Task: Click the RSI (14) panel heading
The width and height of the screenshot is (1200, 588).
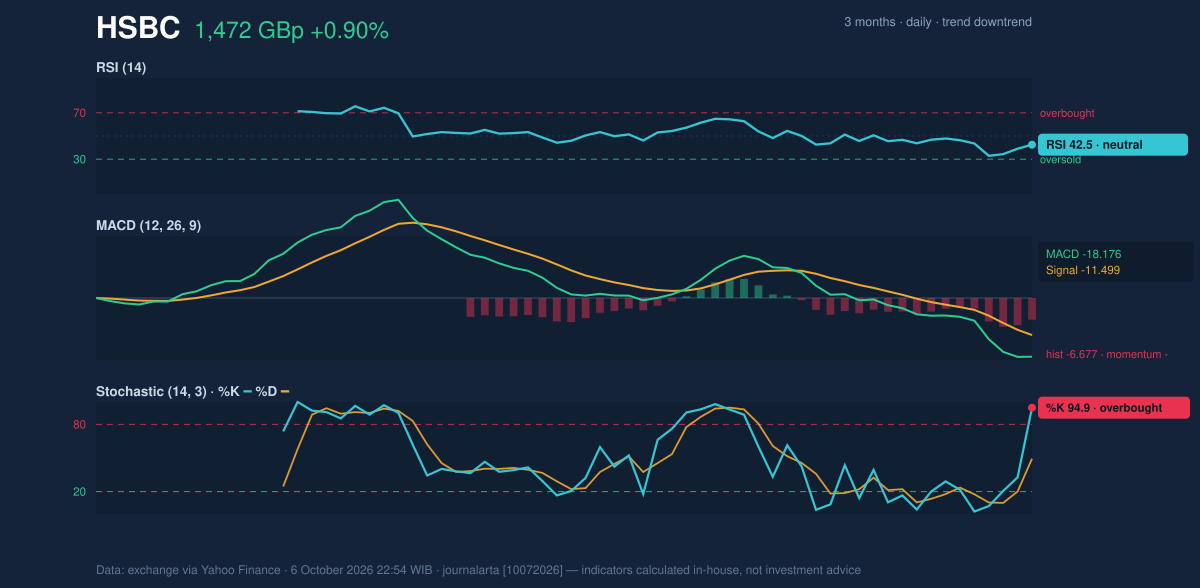Action: pyautogui.click(x=121, y=67)
